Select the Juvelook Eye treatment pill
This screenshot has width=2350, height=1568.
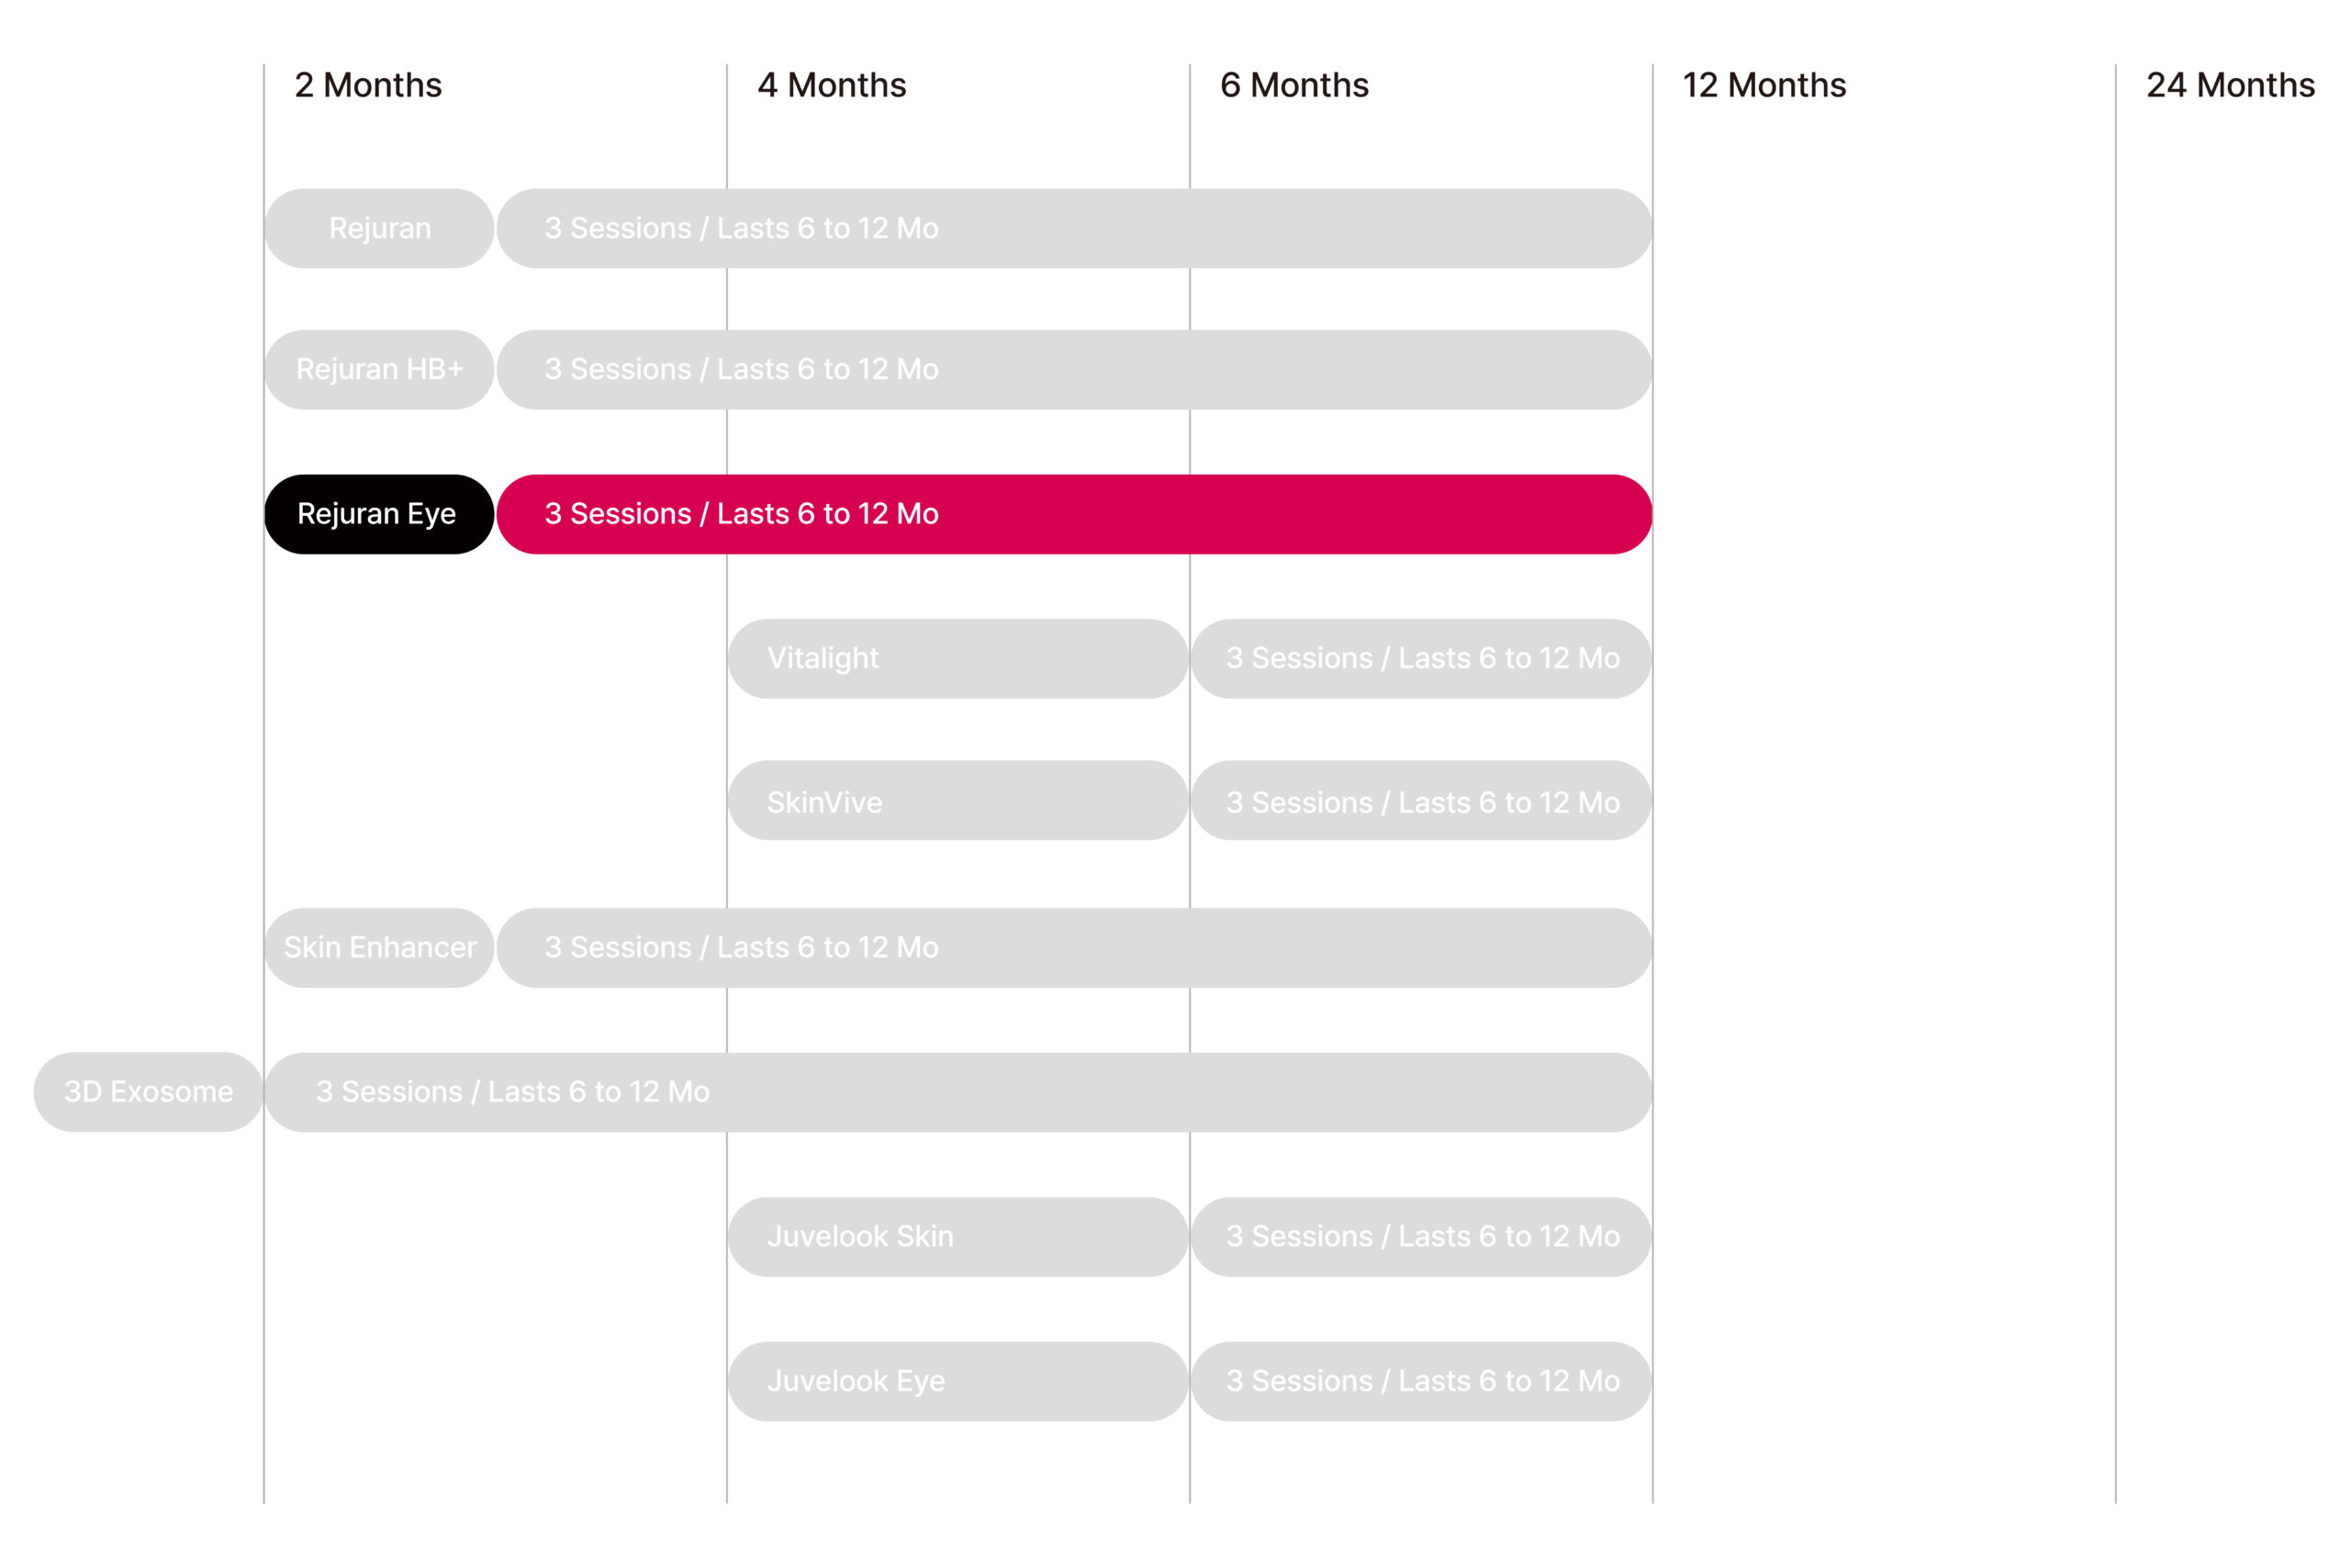tap(958, 1381)
